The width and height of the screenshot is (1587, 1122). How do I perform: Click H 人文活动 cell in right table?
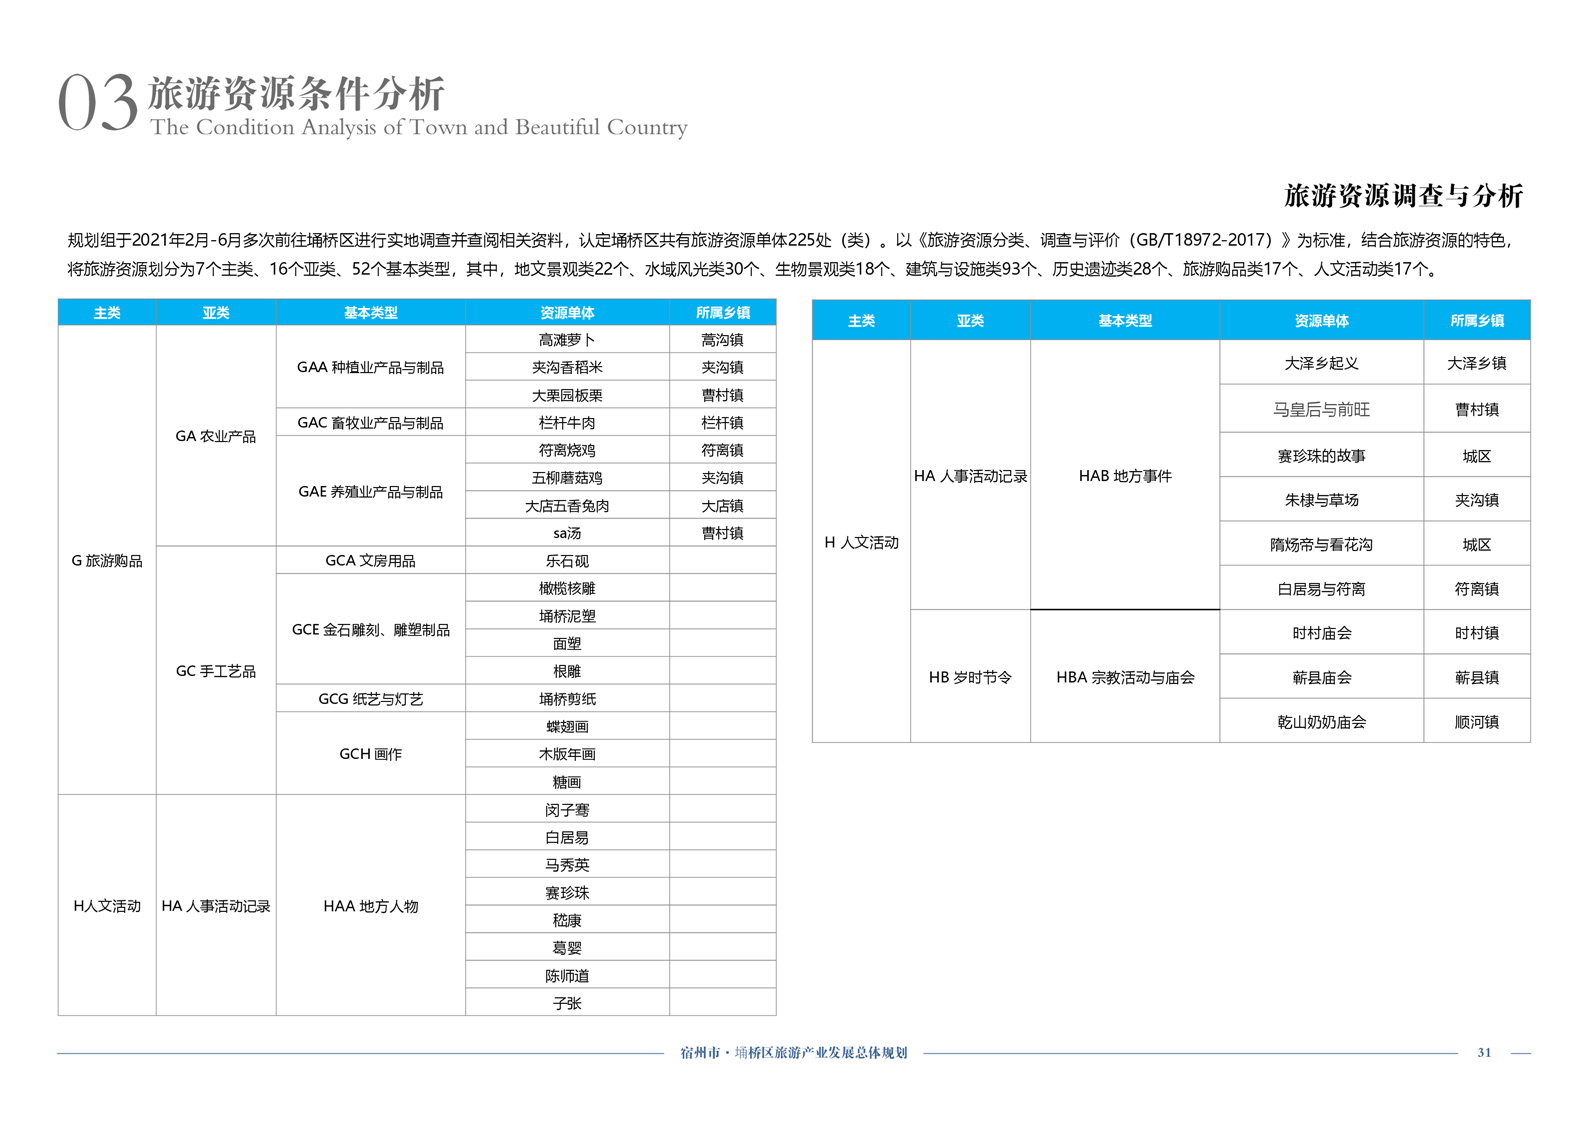[861, 542]
